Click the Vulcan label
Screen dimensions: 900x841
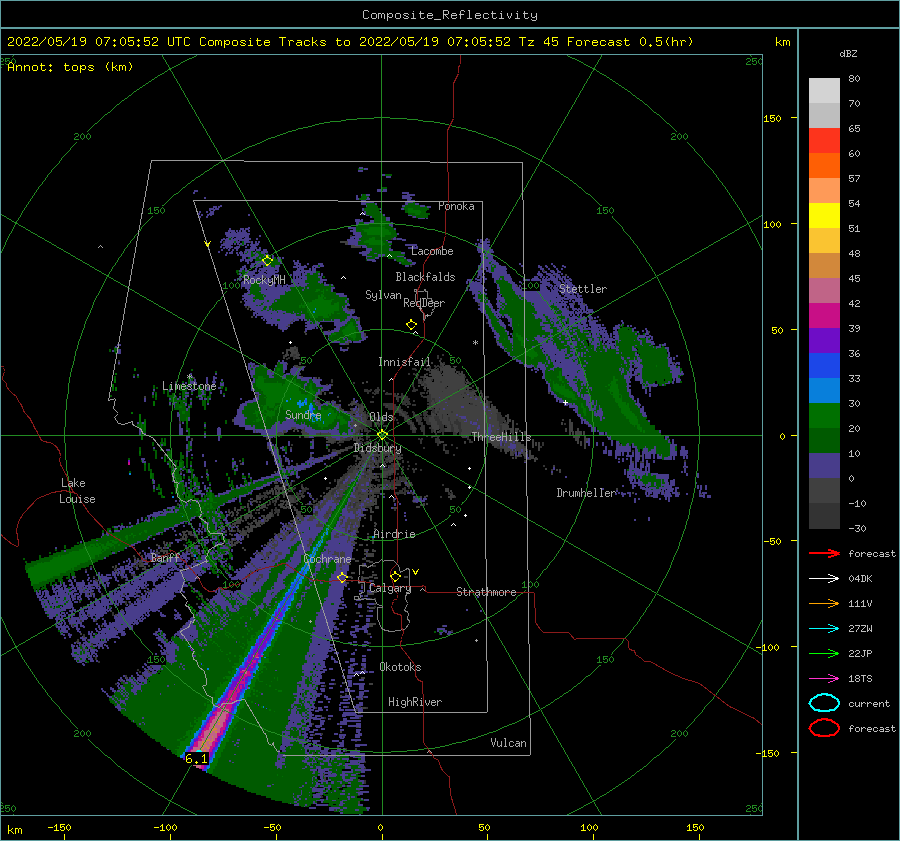pyautogui.click(x=508, y=743)
